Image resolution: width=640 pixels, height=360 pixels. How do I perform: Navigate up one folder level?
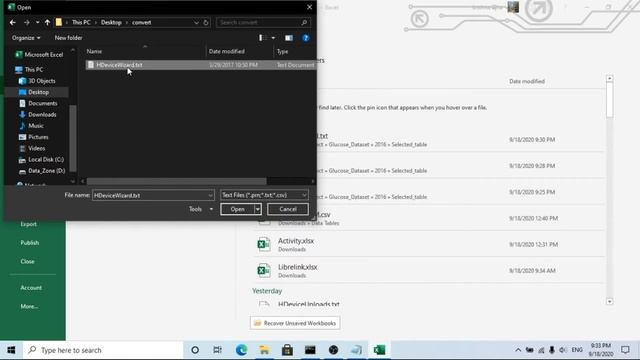coord(47,22)
